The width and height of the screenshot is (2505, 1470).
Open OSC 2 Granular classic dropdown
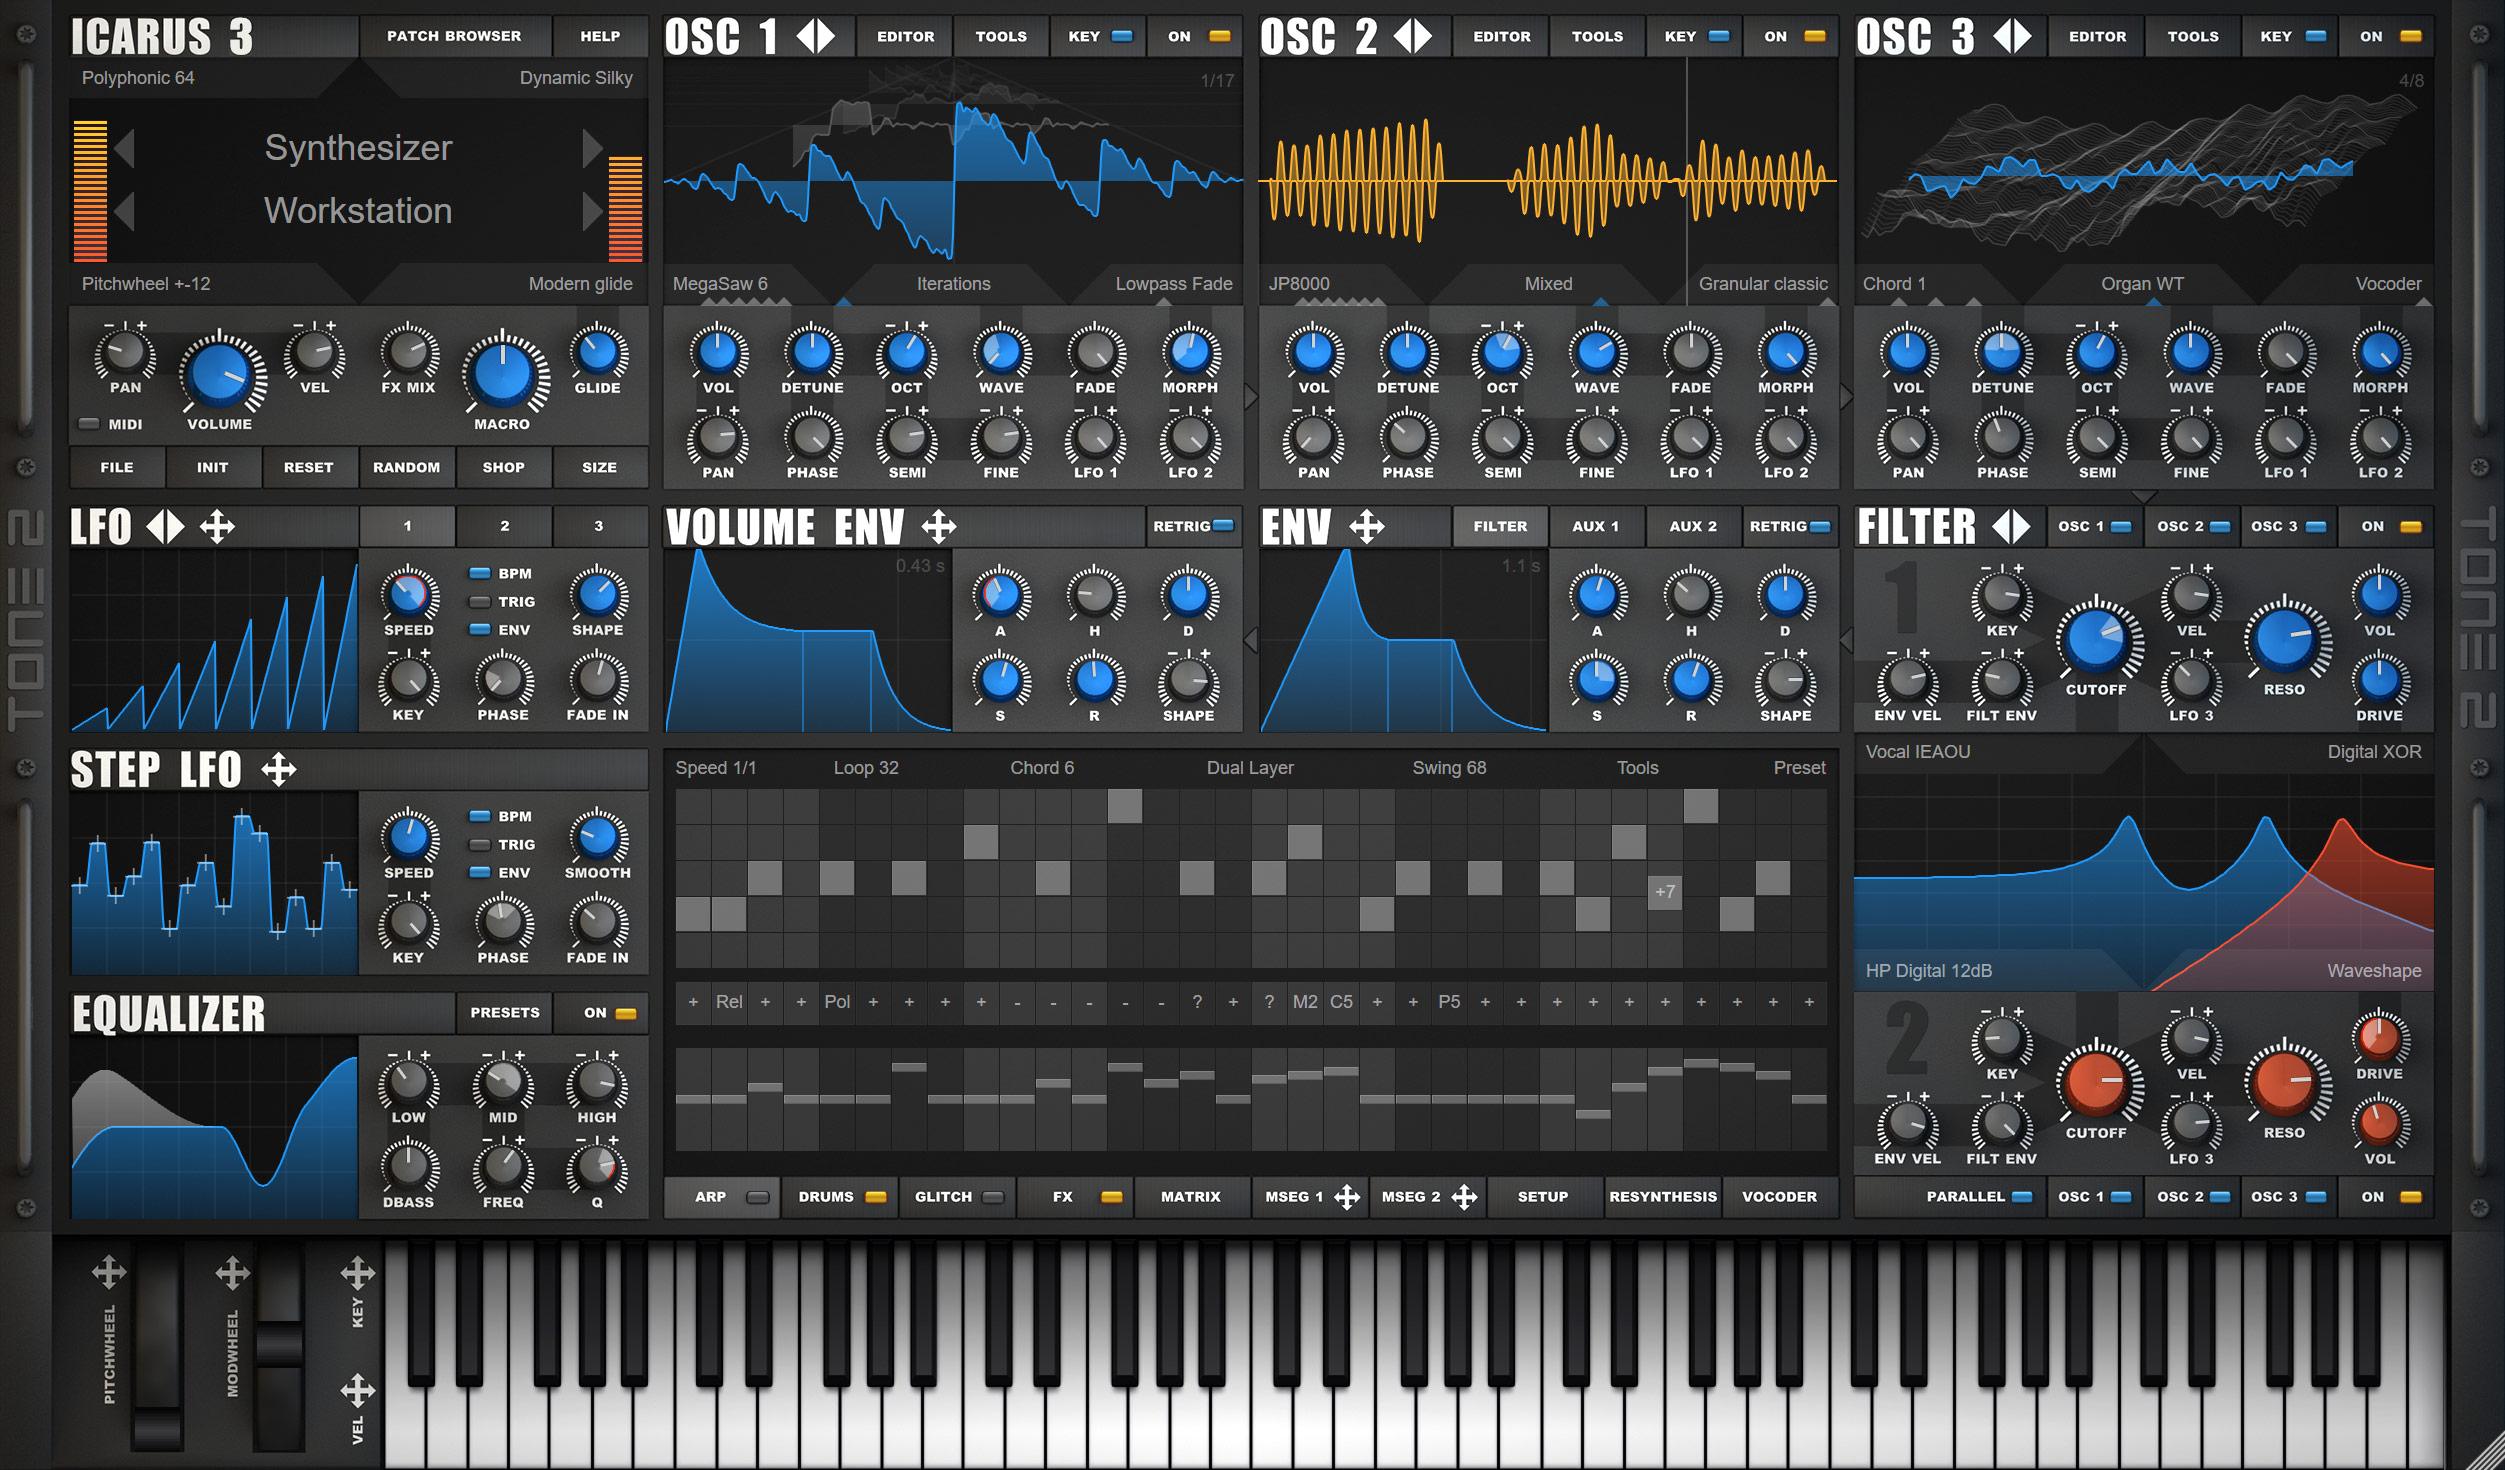pos(1763,284)
